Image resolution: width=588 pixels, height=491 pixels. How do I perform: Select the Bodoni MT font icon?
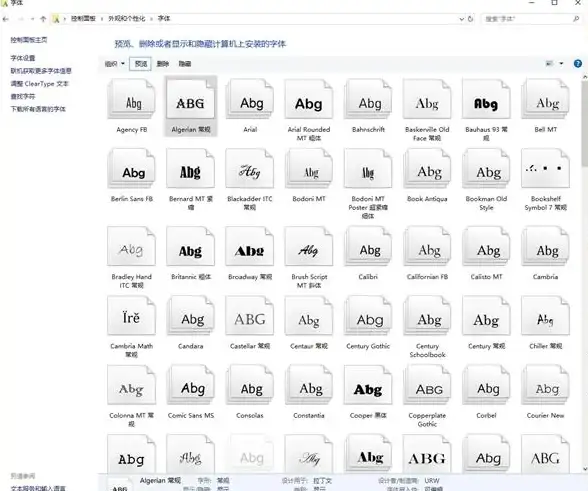[x=309, y=168]
